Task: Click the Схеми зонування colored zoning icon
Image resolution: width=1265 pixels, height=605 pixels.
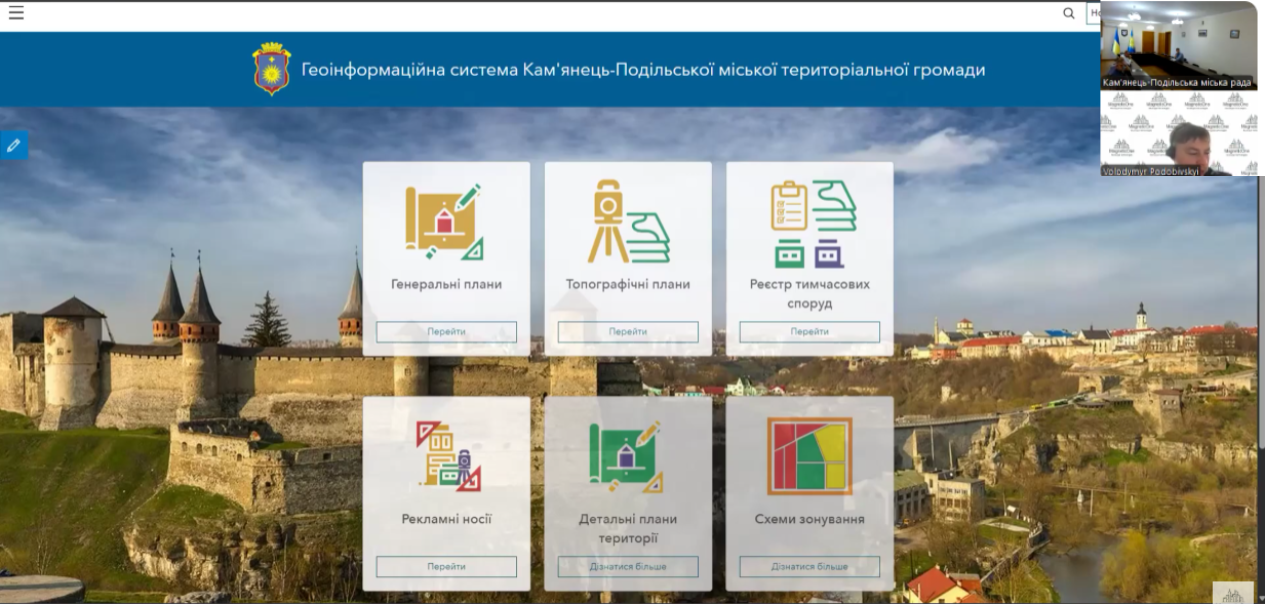Action: (x=809, y=456)
